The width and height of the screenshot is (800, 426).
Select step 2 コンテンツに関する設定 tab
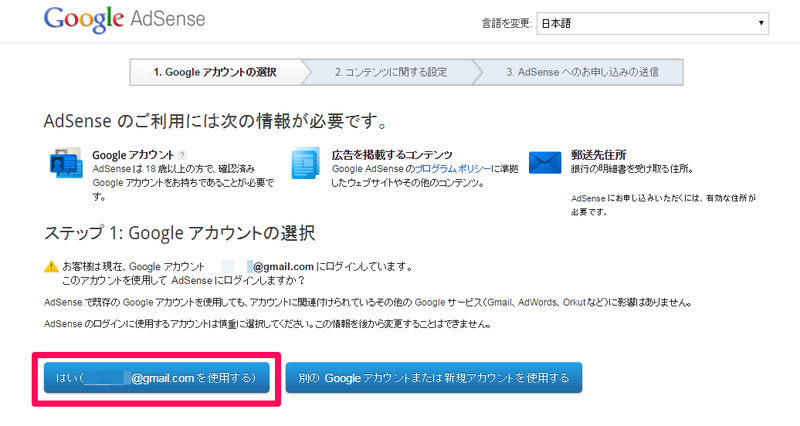[391, 72]
